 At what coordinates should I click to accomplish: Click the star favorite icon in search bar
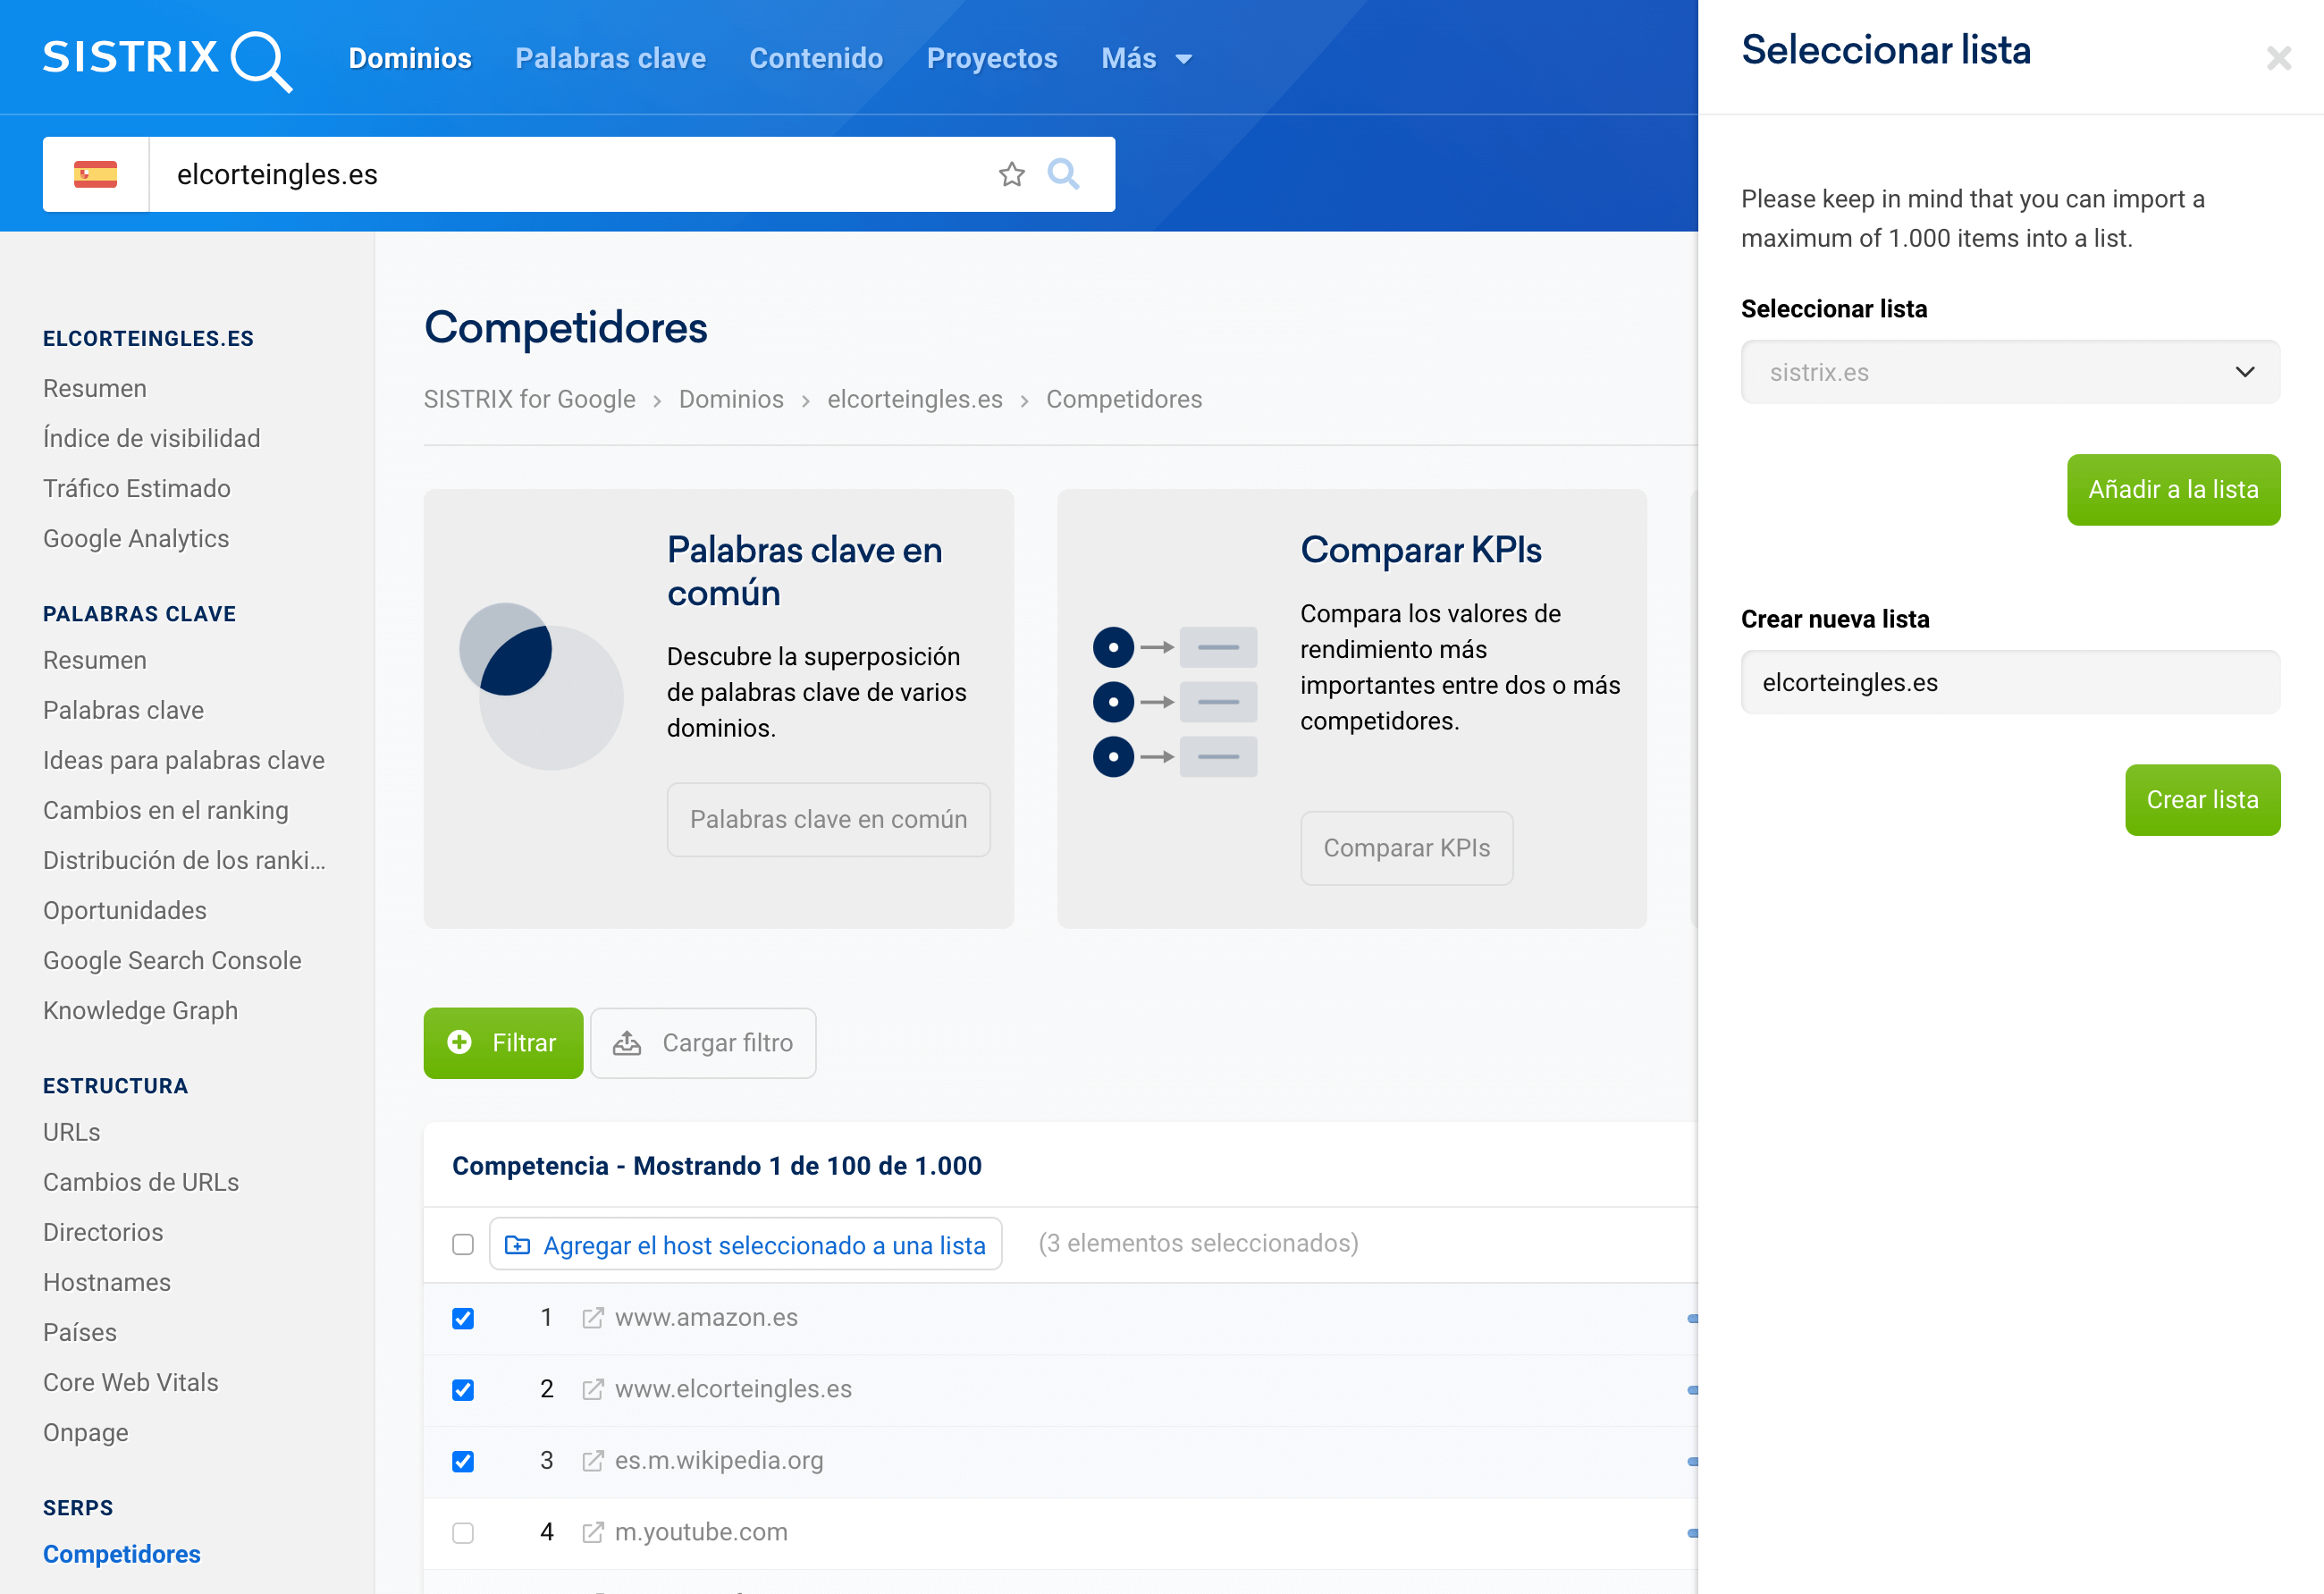(1011, 174)
